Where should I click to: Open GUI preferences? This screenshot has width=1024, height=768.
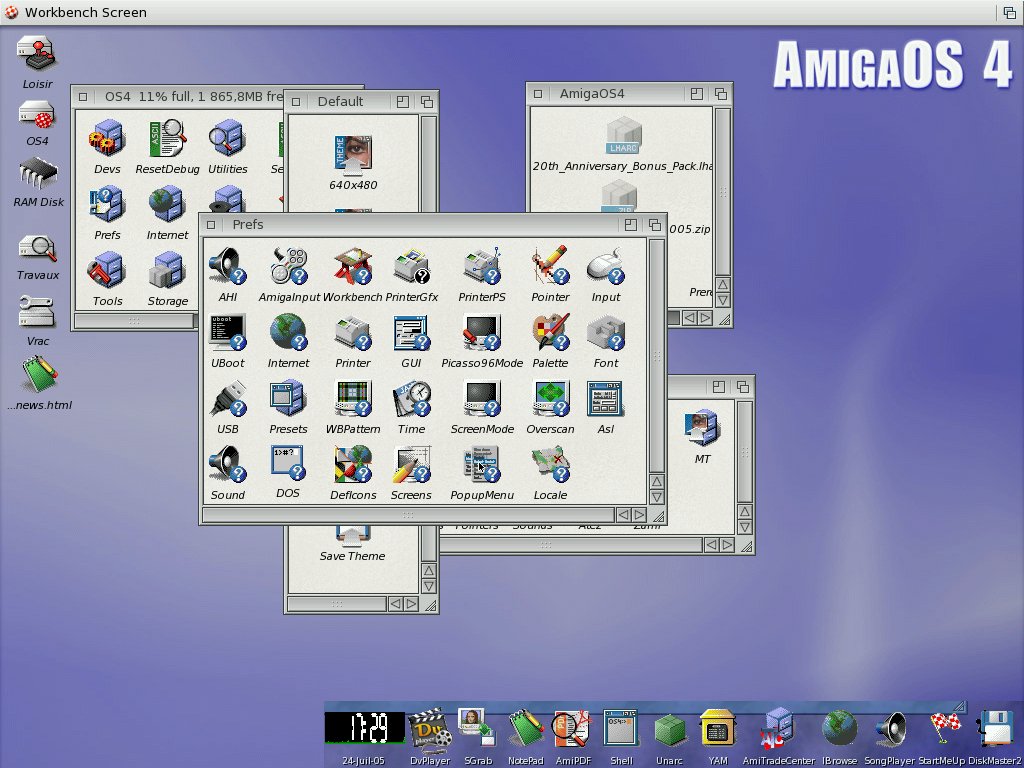click(411, 332)
